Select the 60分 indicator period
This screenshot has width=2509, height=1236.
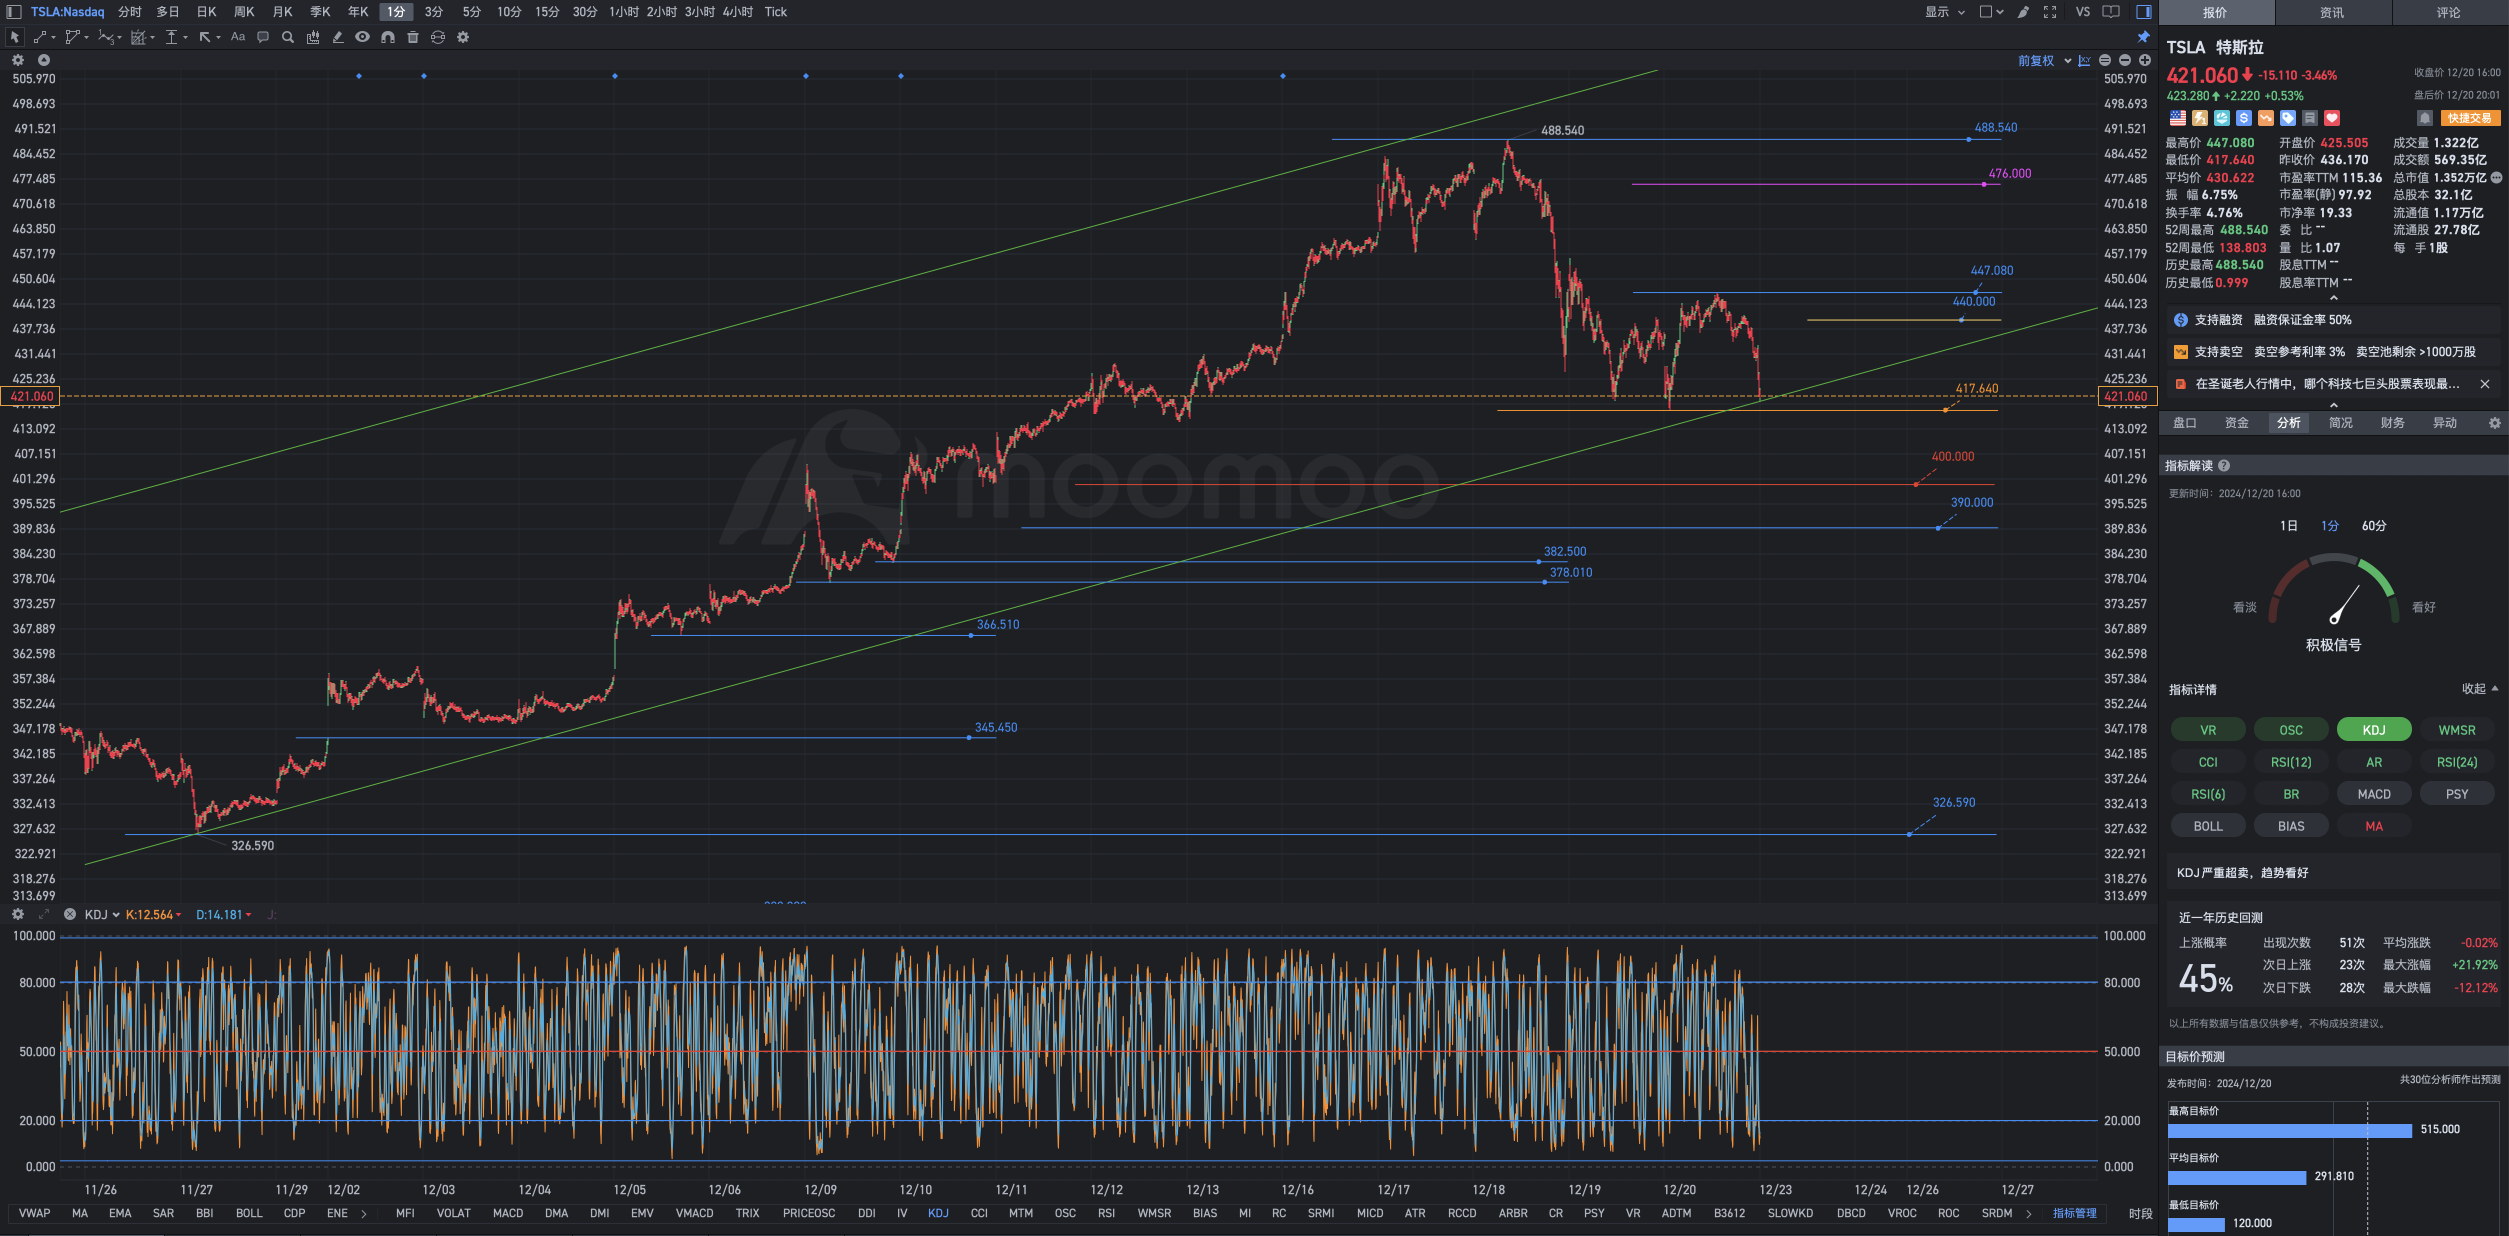pos(2374,526)
